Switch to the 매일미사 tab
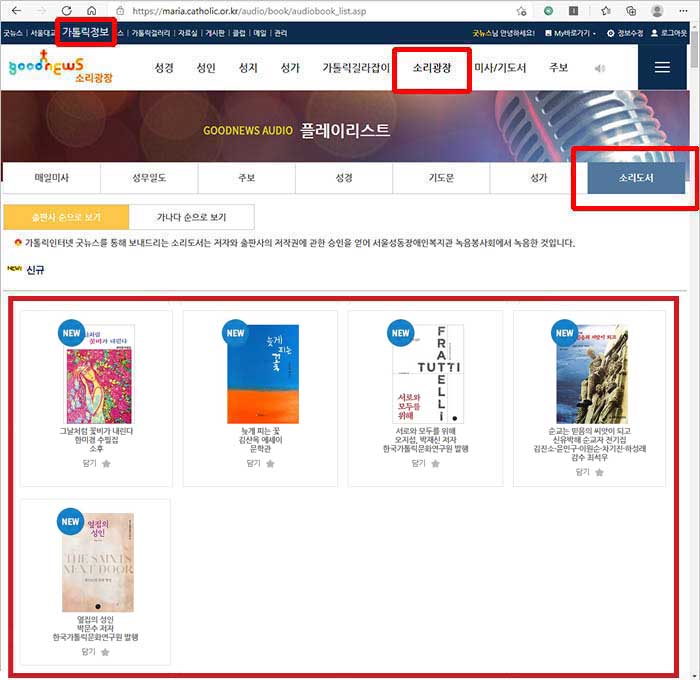 pos(52,178)
